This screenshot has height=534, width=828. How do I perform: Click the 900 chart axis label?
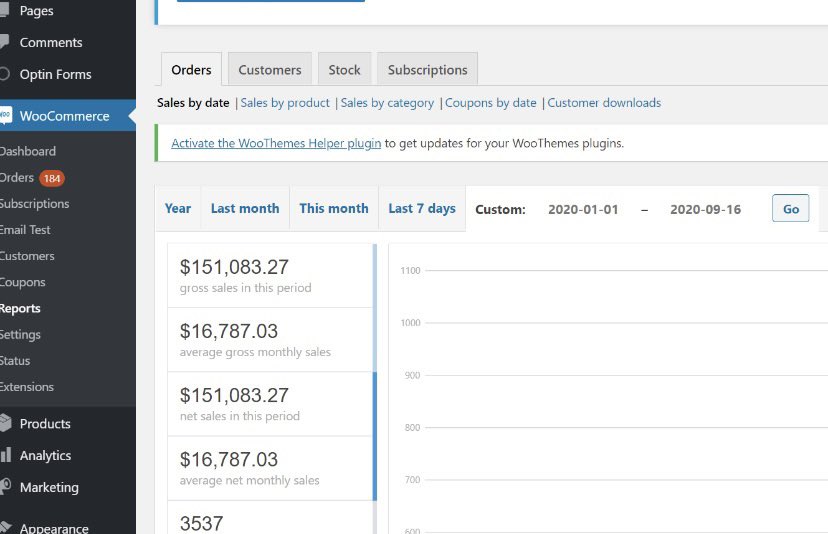click(412, 376)
